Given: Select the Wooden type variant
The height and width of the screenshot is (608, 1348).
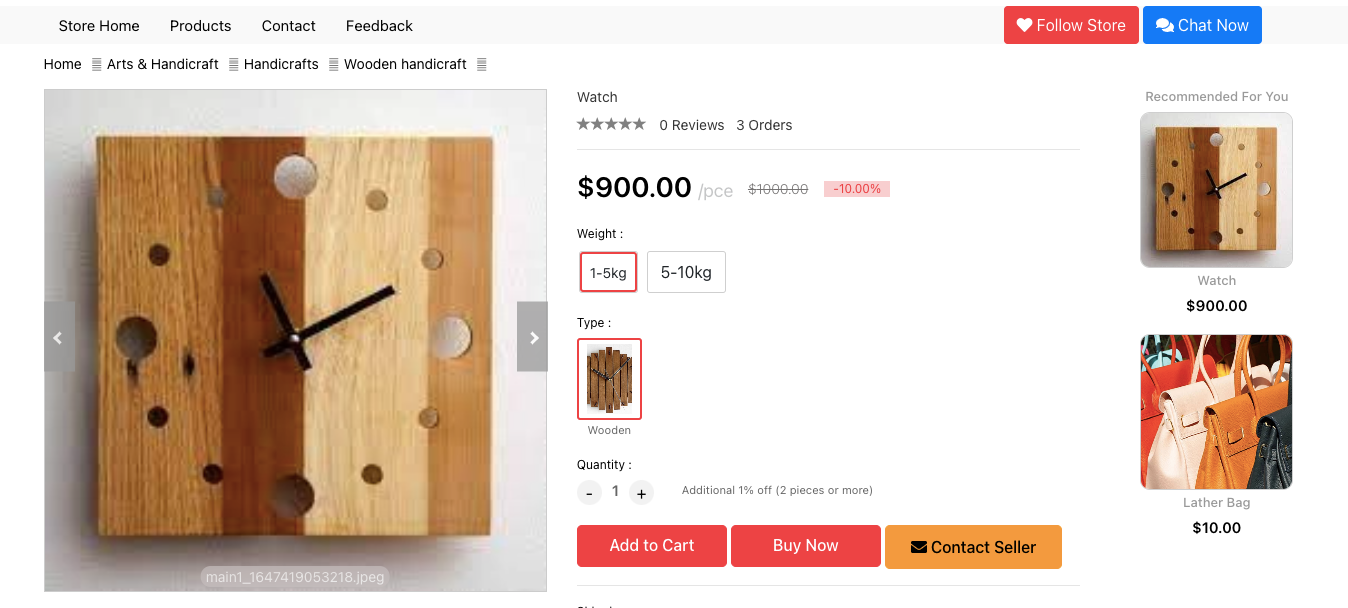Looking at the screenshot, I should pyautogui.click(x=609, y=378).
